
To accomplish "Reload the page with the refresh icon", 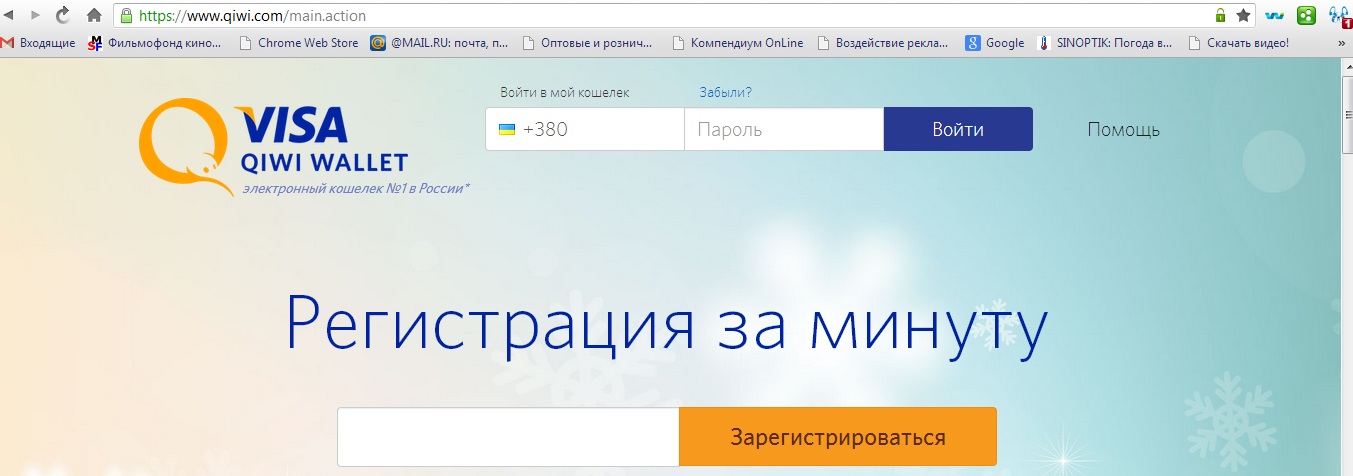I will [x=64, y=15].
